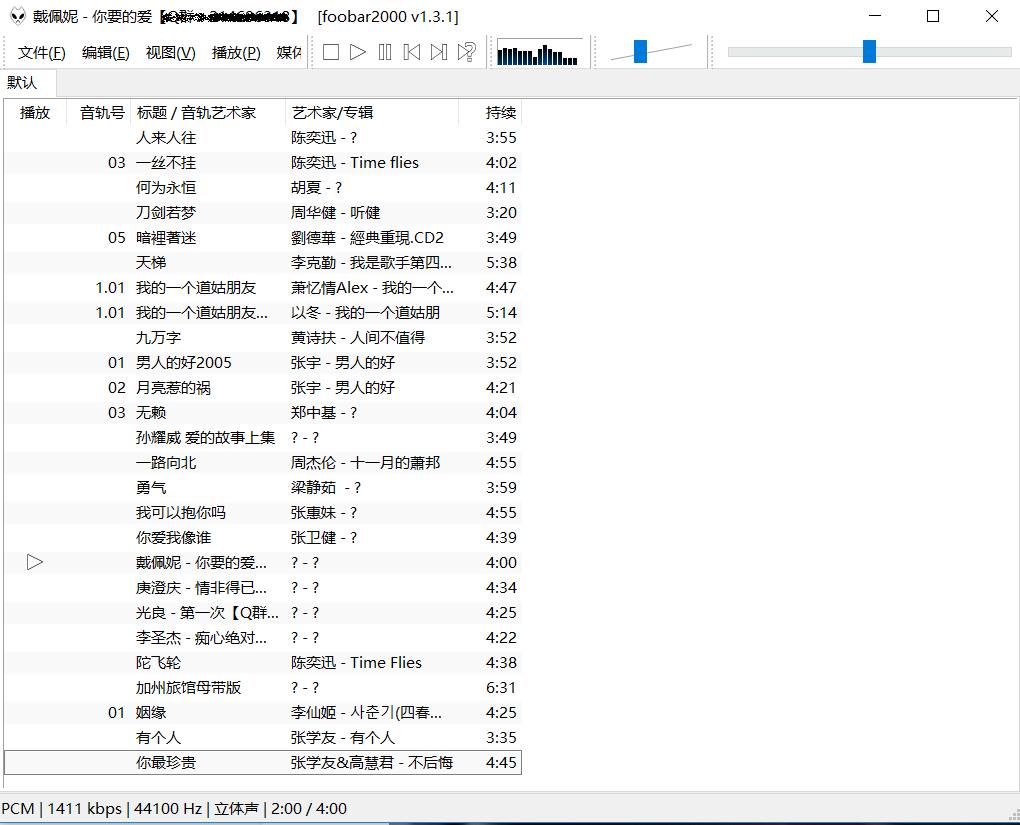Skip to next track icon
The image size is (1020, 825).
pos(438,52)
